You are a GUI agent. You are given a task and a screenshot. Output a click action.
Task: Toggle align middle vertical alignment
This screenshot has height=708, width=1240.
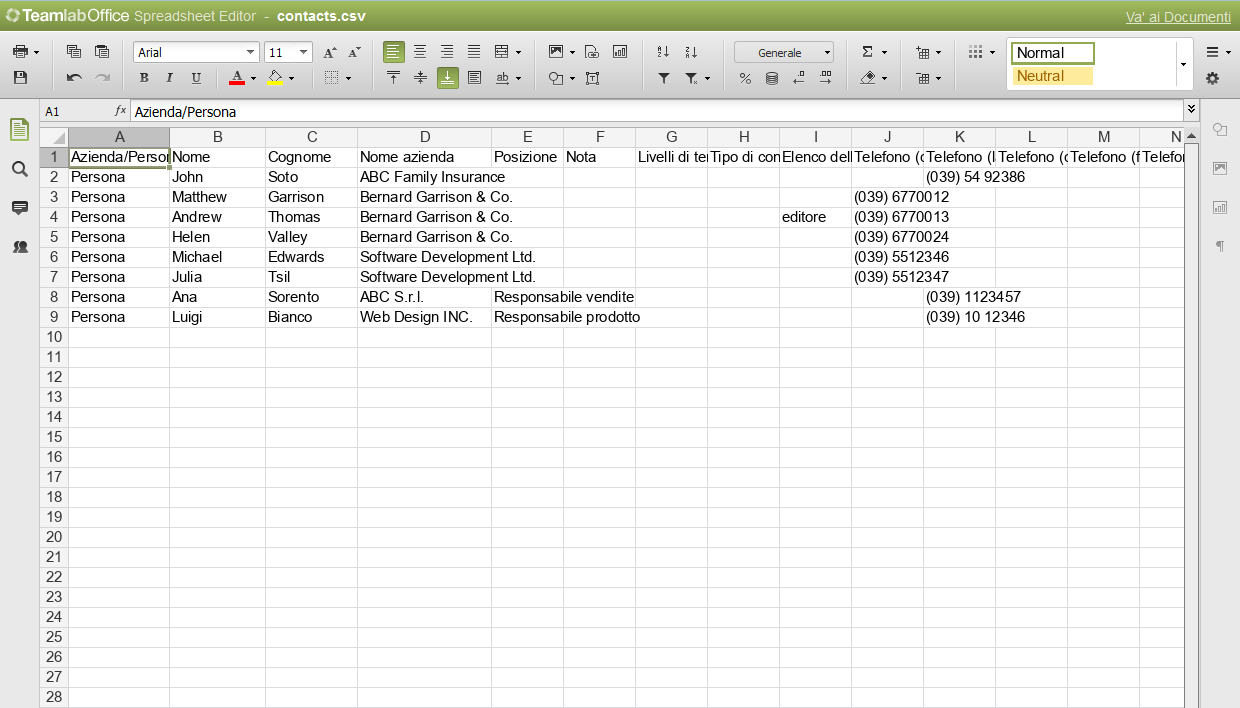(x=421, y=78)
